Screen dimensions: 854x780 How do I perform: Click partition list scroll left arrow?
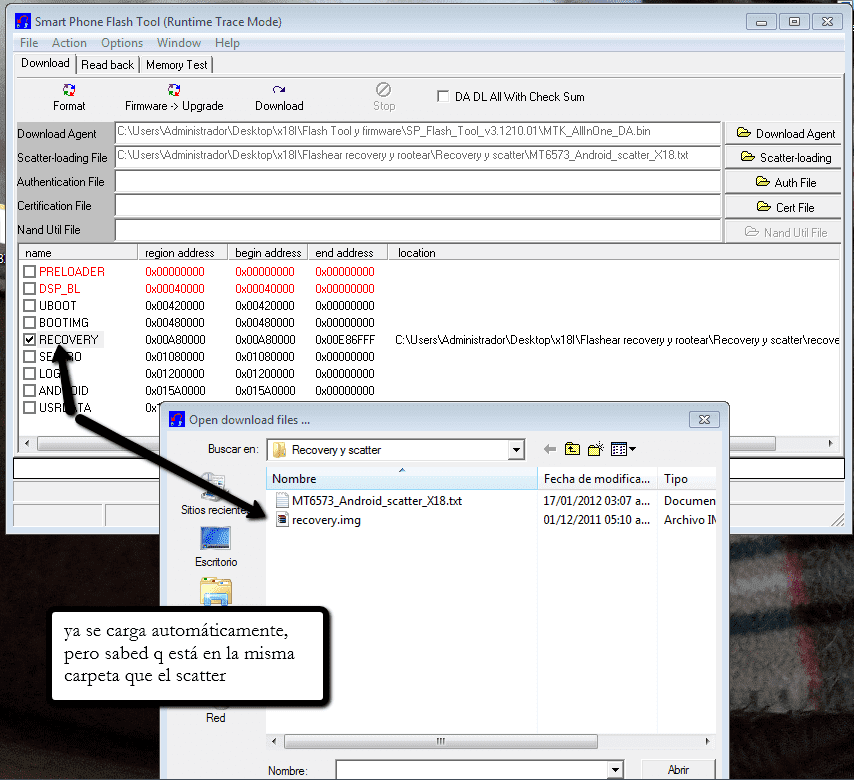27,443
